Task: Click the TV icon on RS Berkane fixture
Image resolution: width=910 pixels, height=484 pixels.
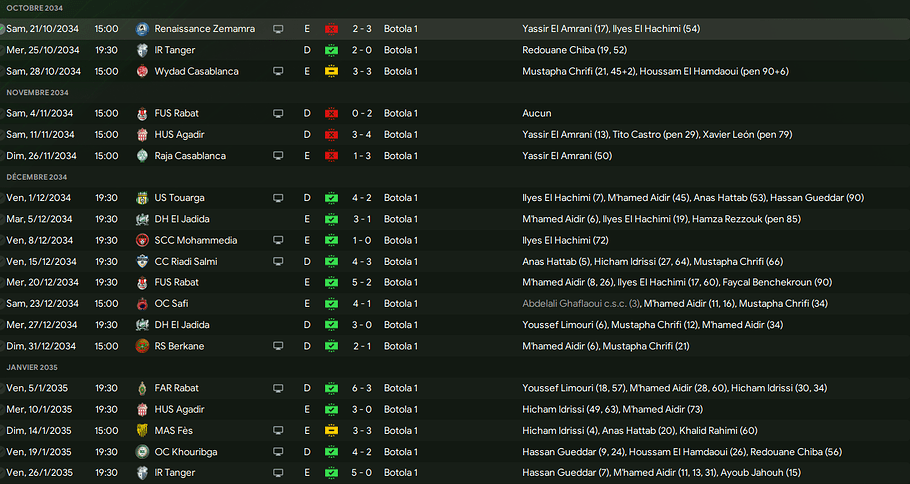Action: [278, 346]
